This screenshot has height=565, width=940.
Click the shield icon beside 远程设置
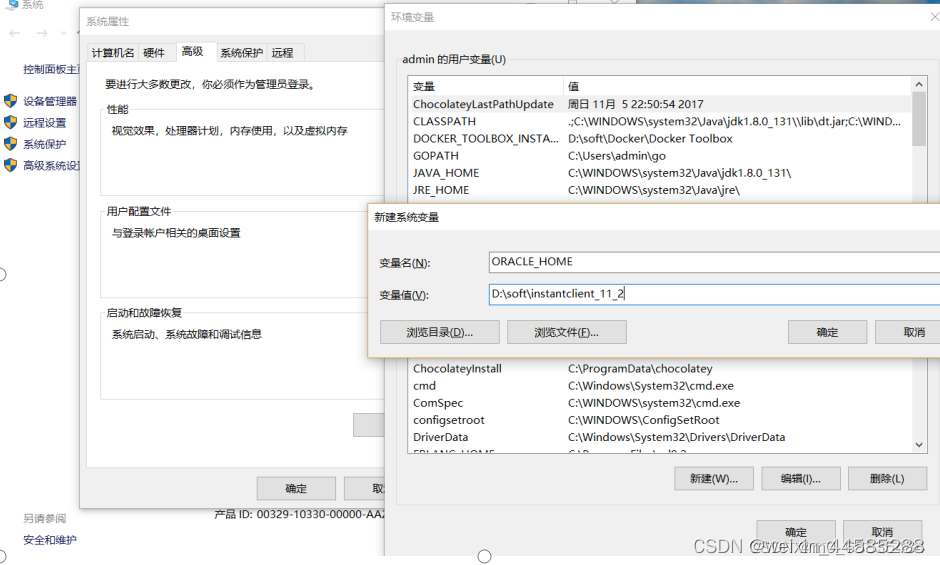(10, 122)
